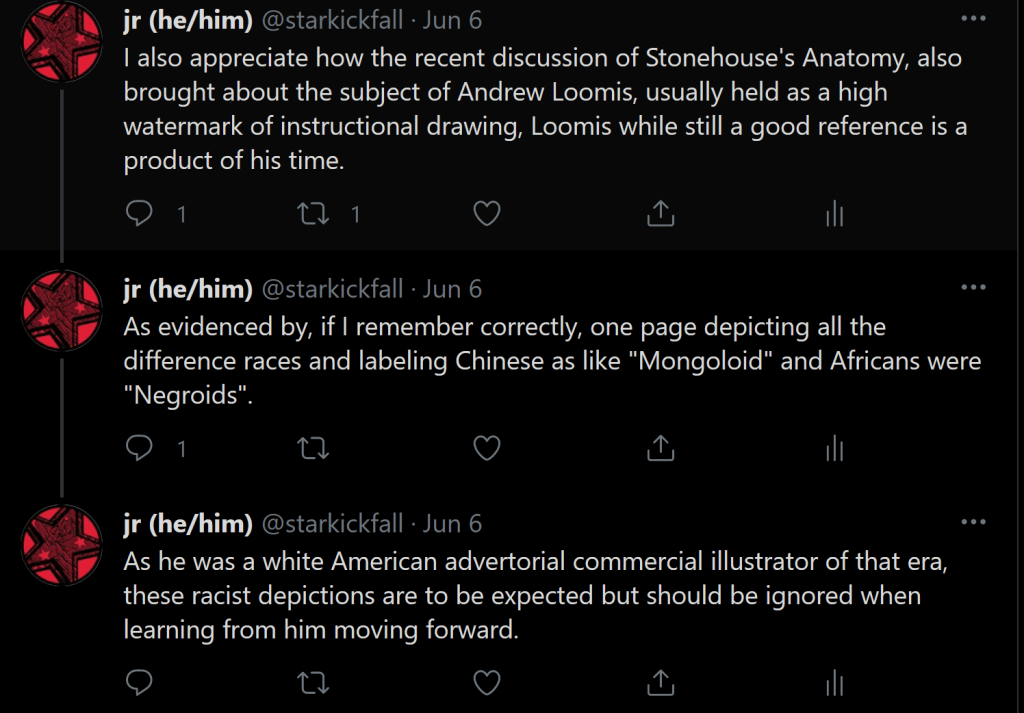View analytics for the "As evidenced by" tweet
This screenshot has width=1024, height=713.
(x=834, y=449)
